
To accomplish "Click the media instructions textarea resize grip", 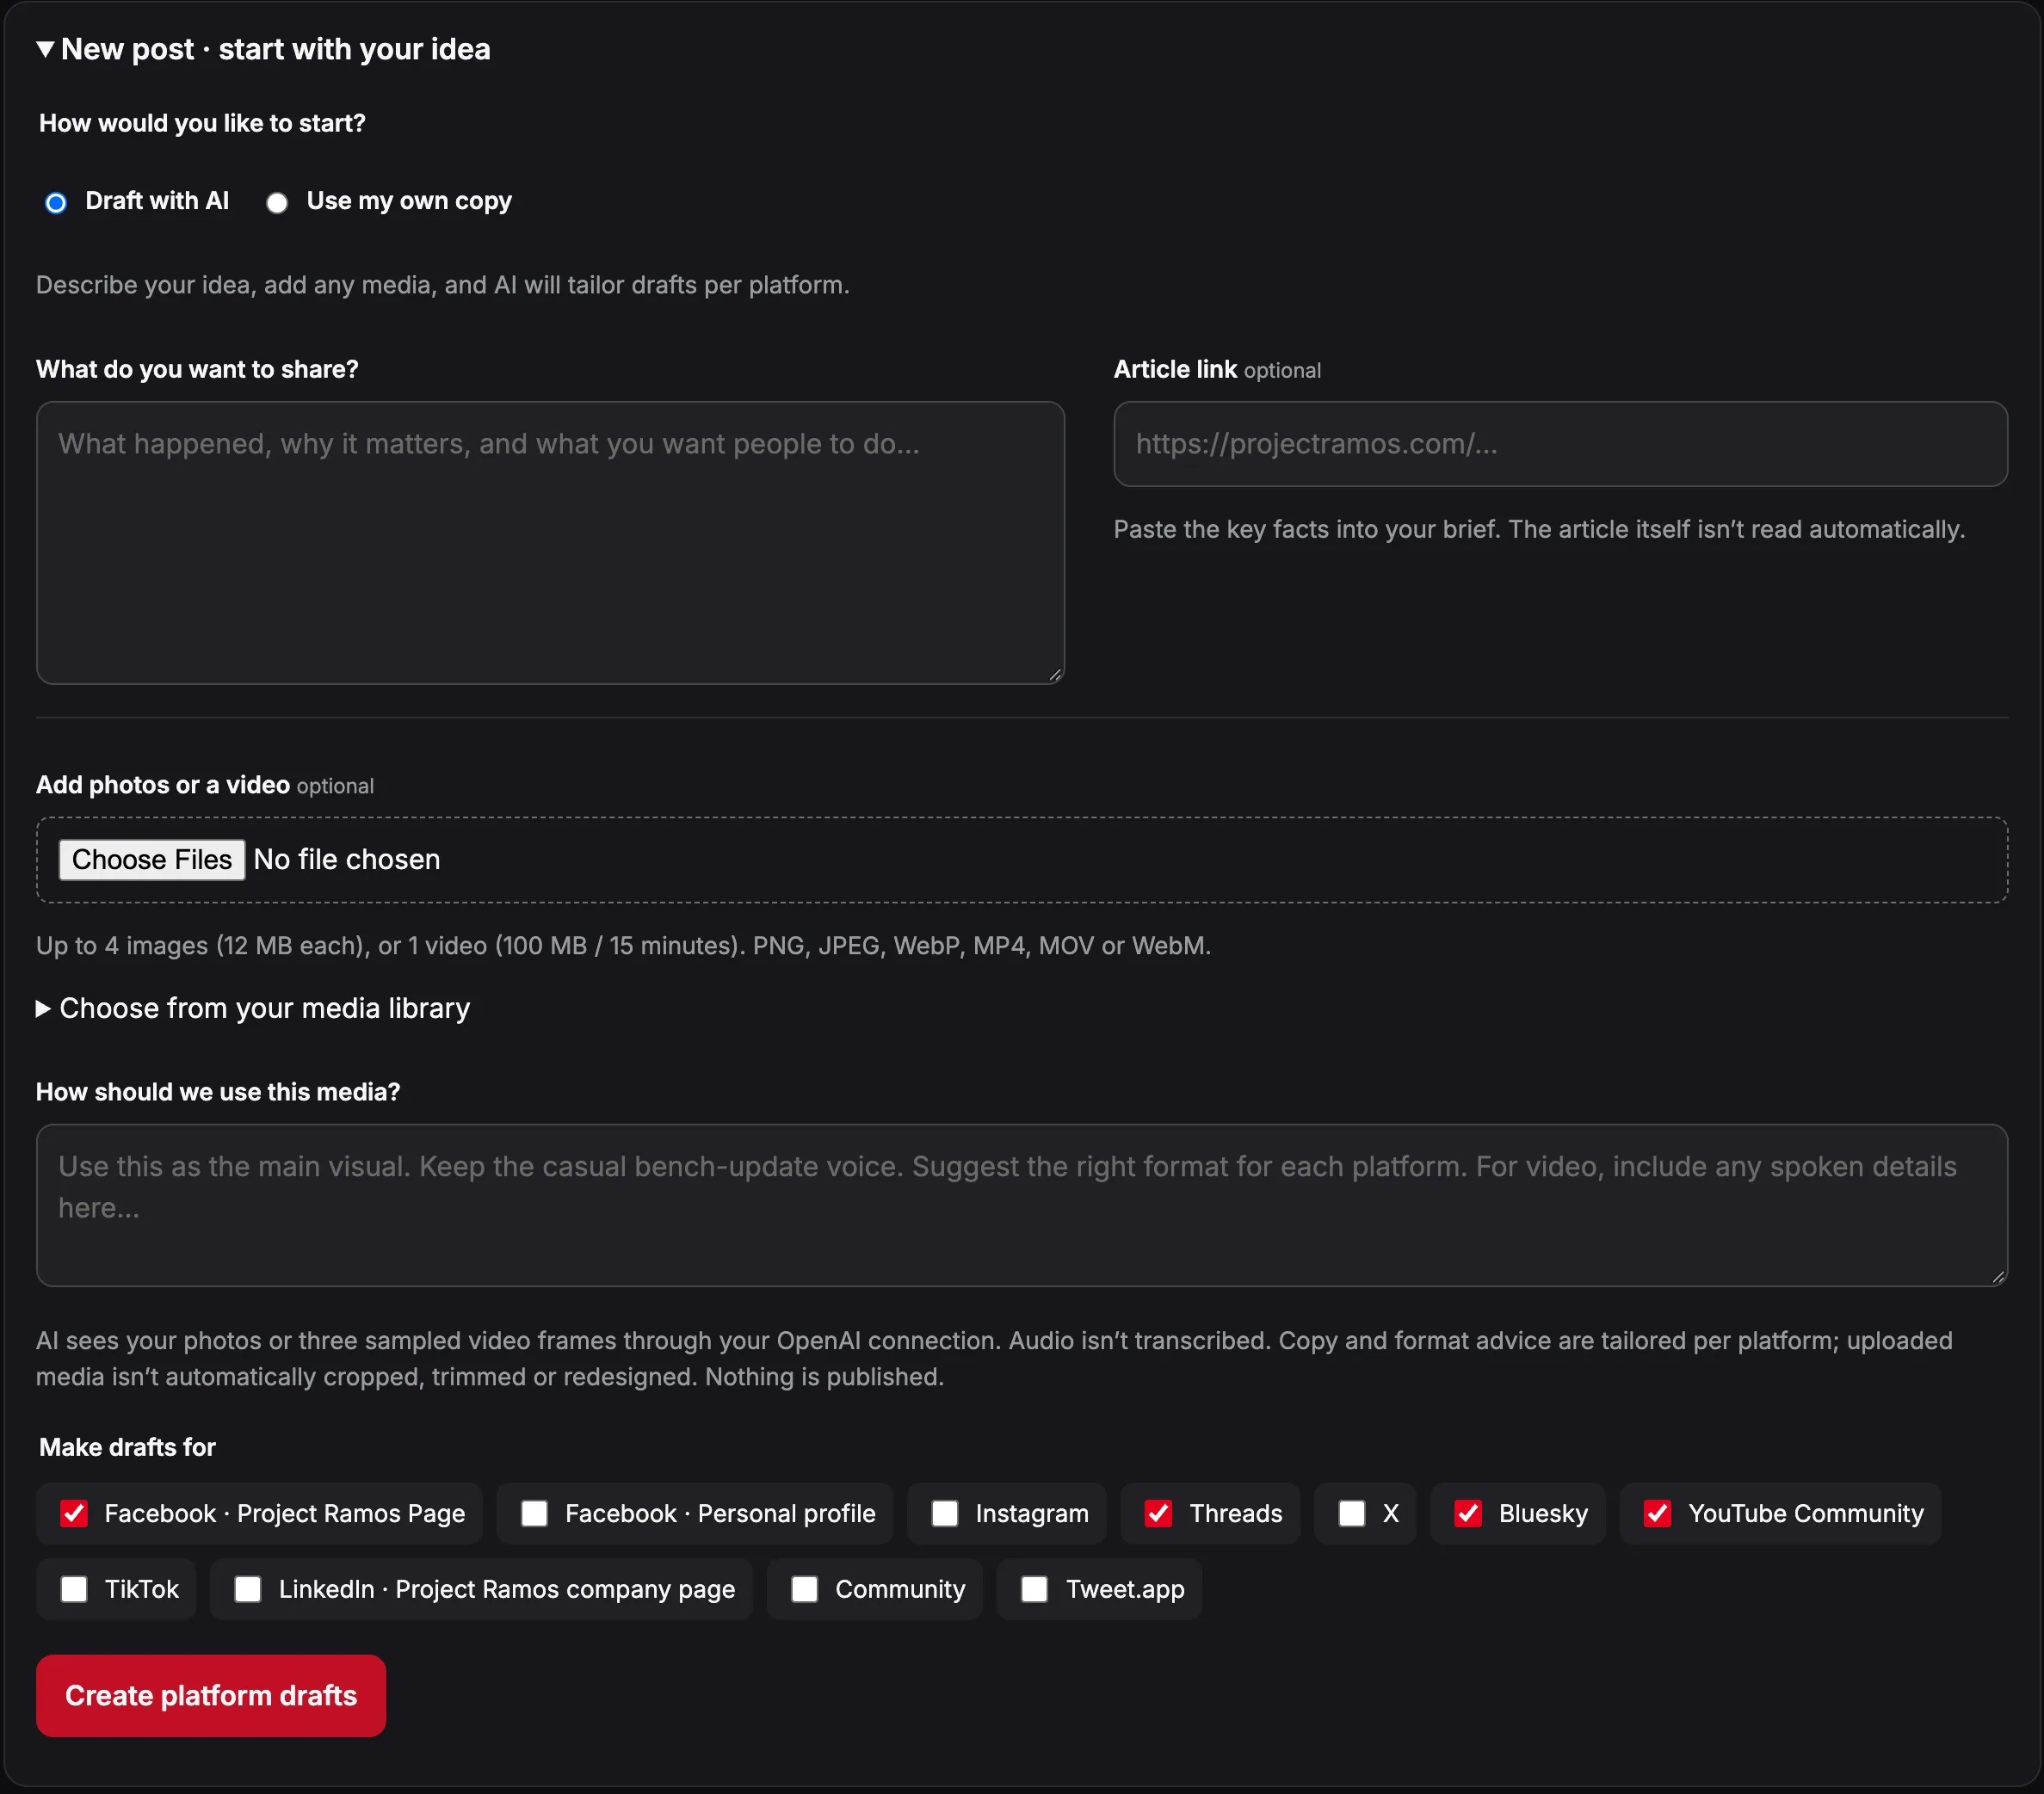I will tap(1998, 1277).
